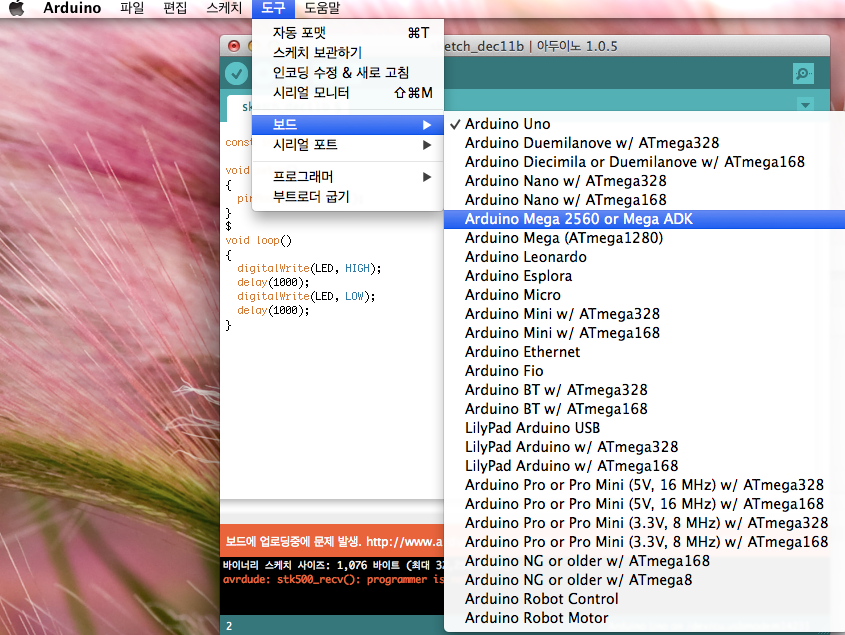Select Arduino Leonardo board
This screenshot has width=845, height=635.
645,257
